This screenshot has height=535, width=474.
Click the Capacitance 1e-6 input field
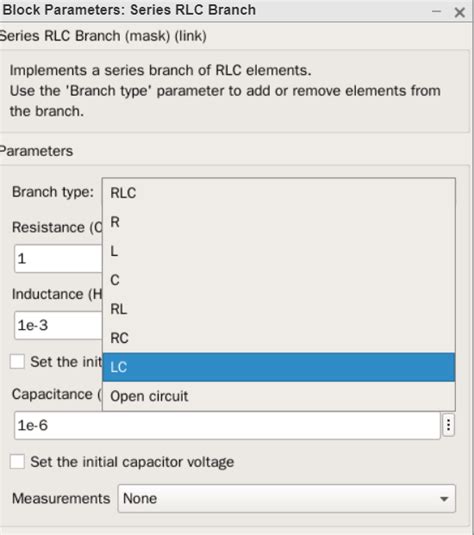227,425
